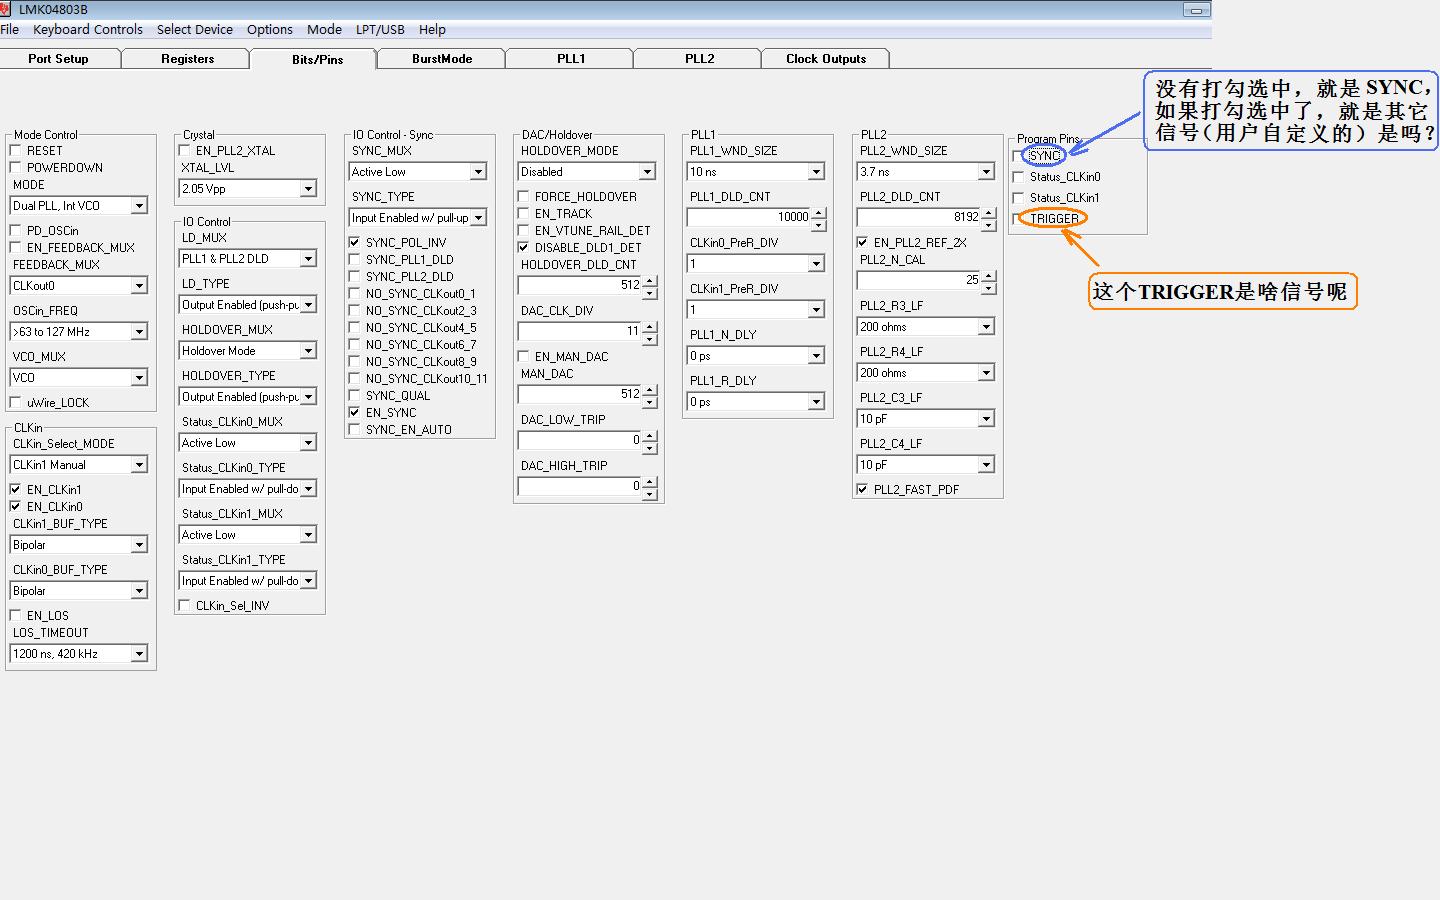Click the DAC_CLK_DIV input field

(x=580, y=331)
